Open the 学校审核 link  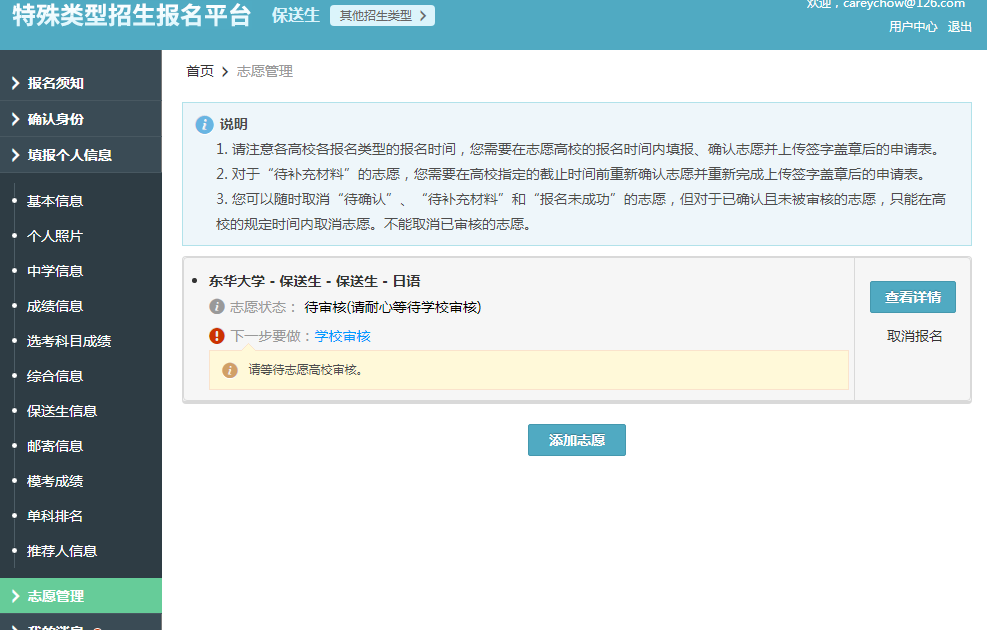[342, 336]
